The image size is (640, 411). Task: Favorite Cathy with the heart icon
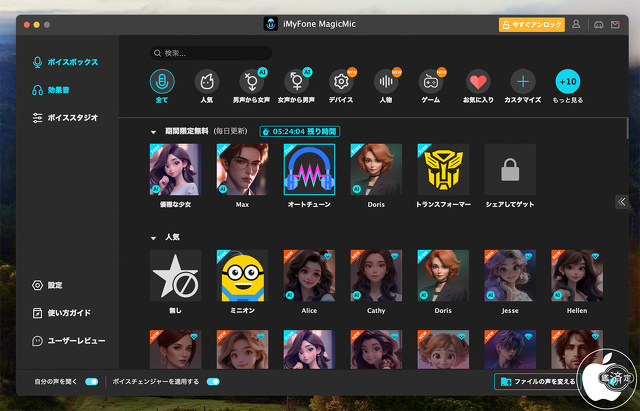[395, 256]
